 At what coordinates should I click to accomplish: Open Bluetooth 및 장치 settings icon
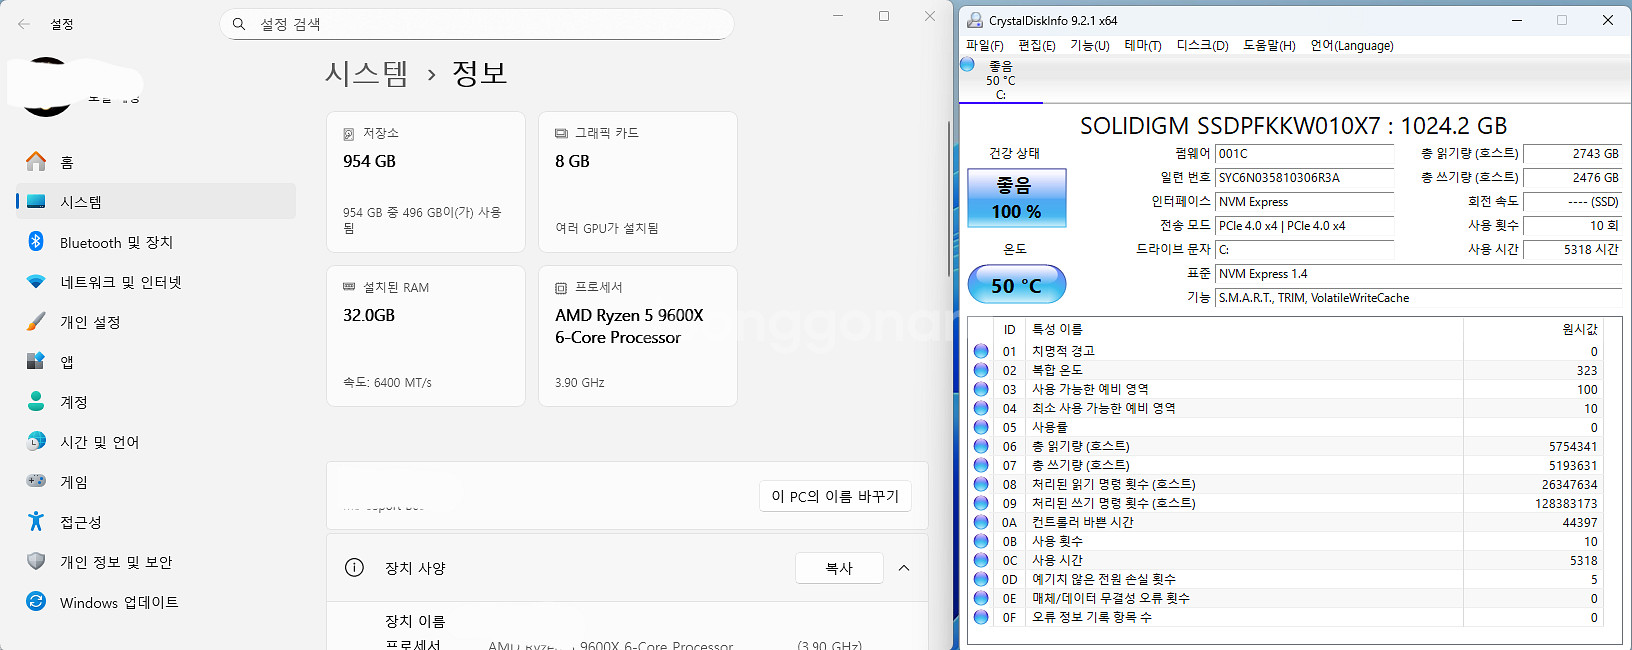click(x=36, y=242)
